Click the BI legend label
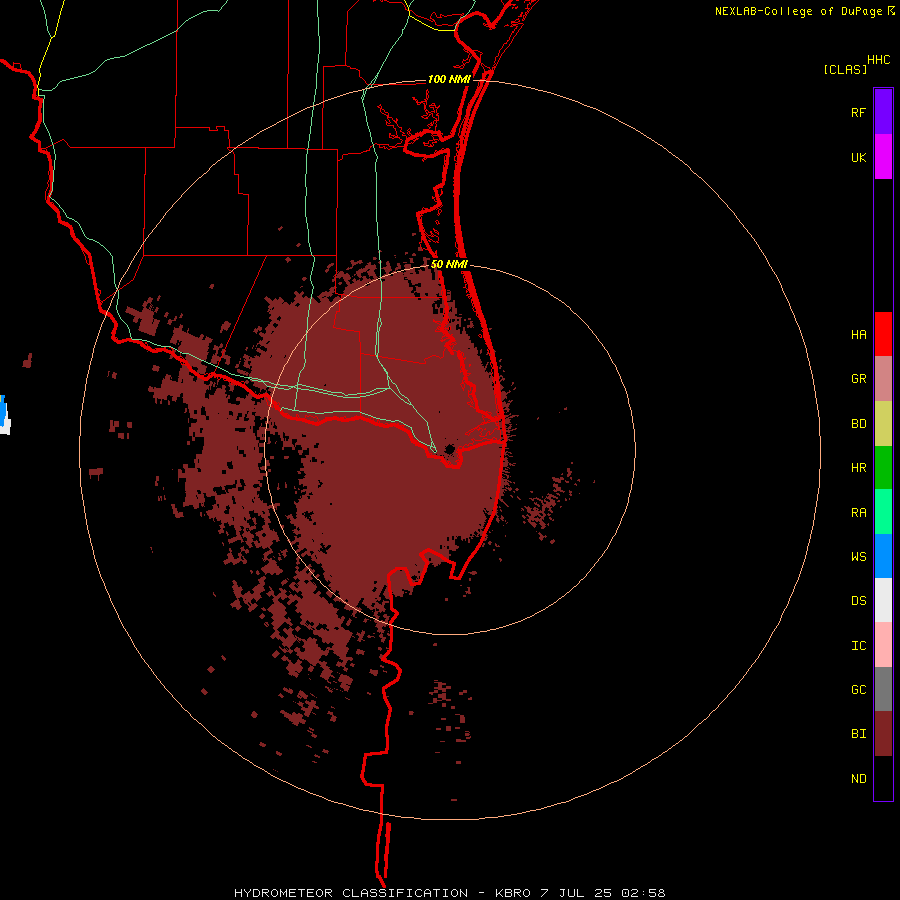 tap(859, 734)
